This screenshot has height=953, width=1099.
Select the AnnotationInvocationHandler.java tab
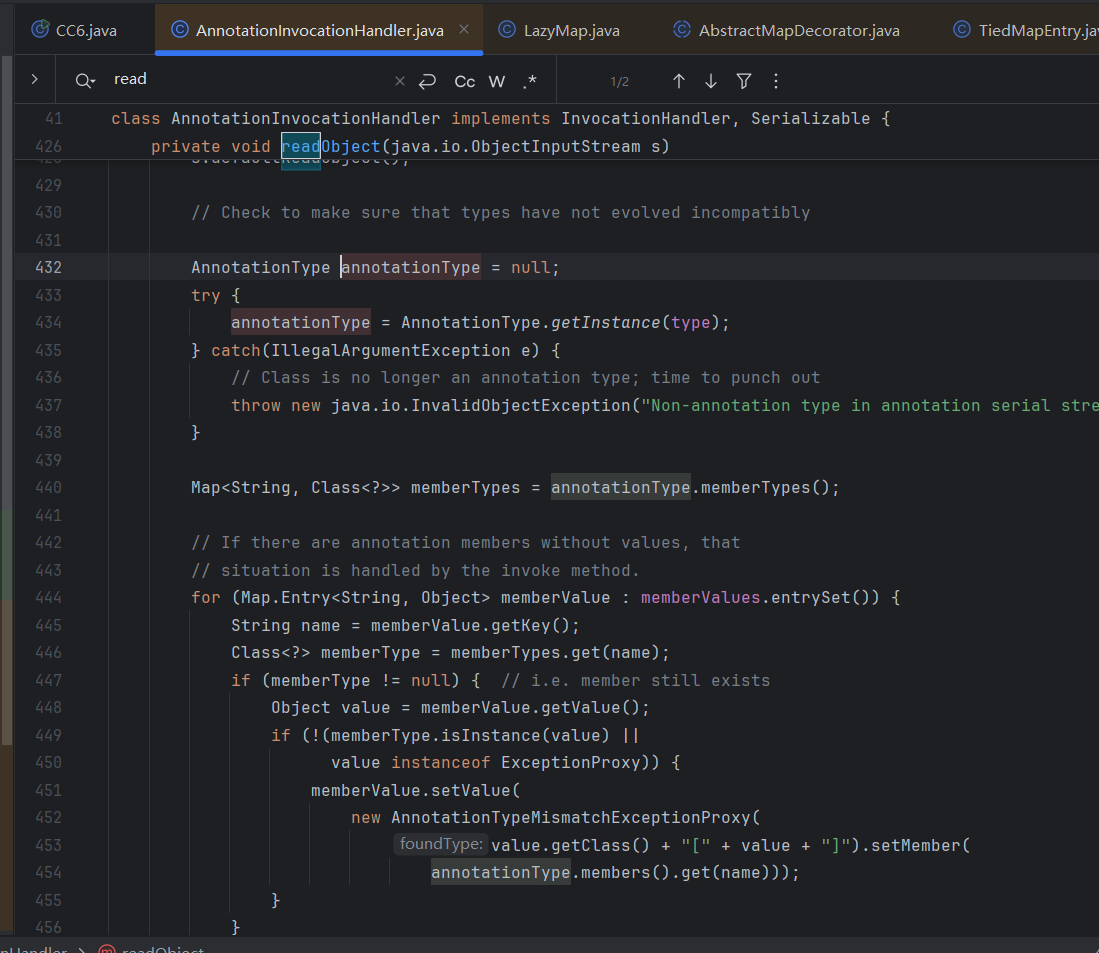pos(319,30)
